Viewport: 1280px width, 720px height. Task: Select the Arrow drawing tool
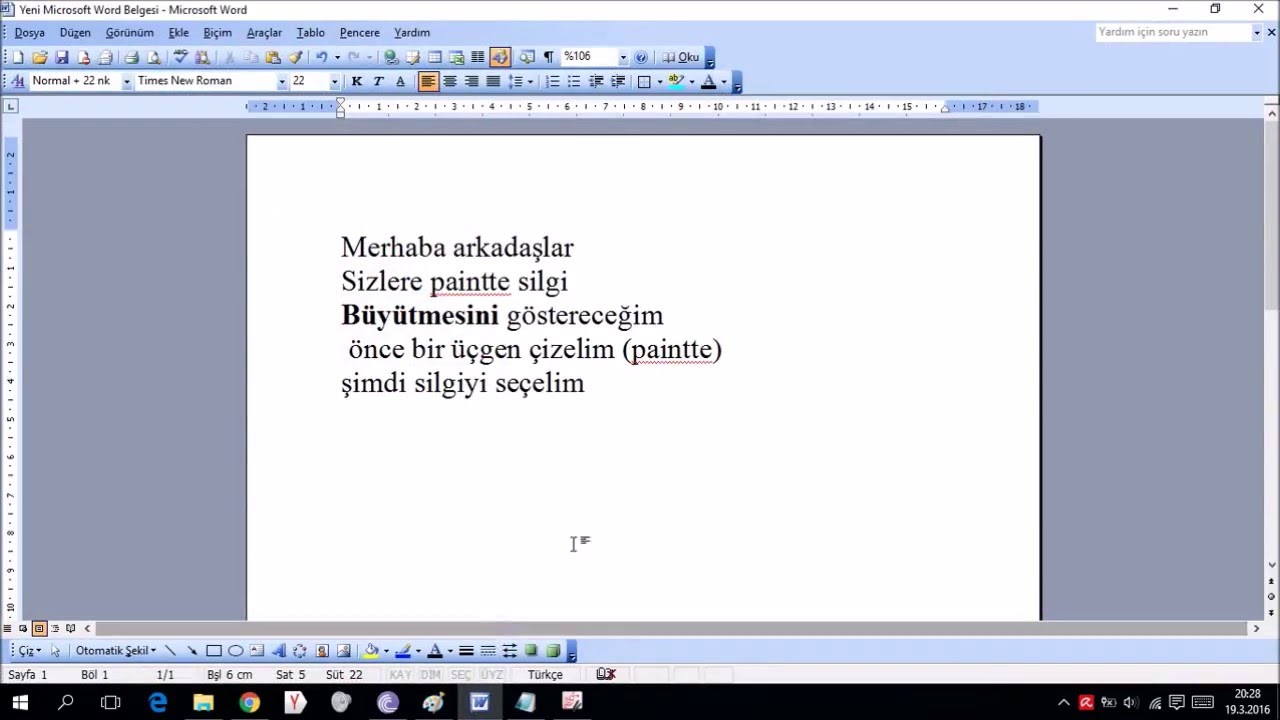pyautogui.click(x=192, y=651)
